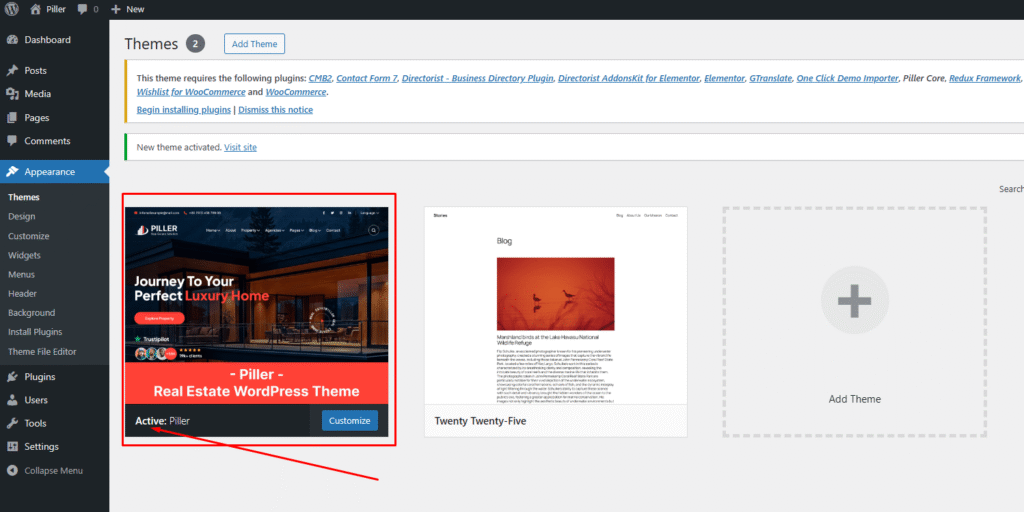Click the Posts pin icon

(x=12, y=71)
